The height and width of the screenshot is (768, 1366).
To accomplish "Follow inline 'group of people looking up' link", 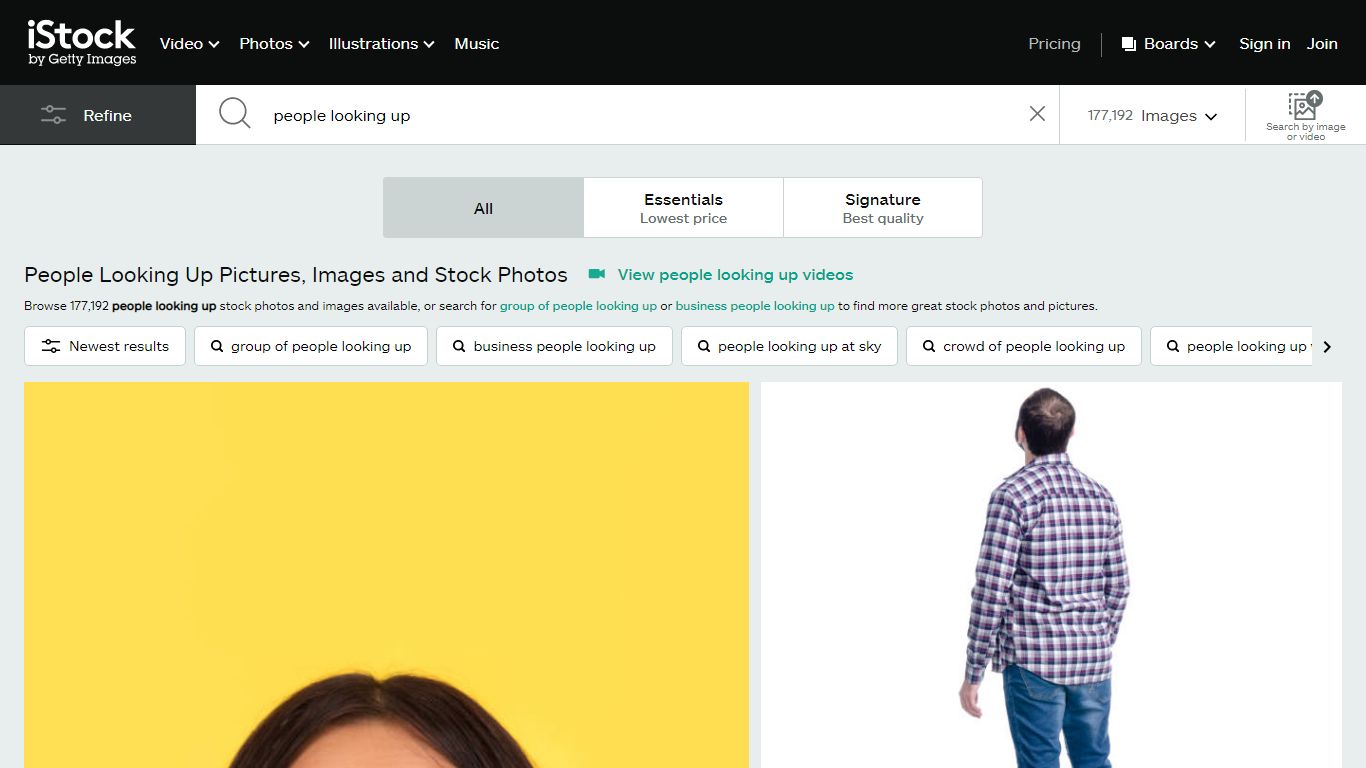I will click(x=578, y=306).
